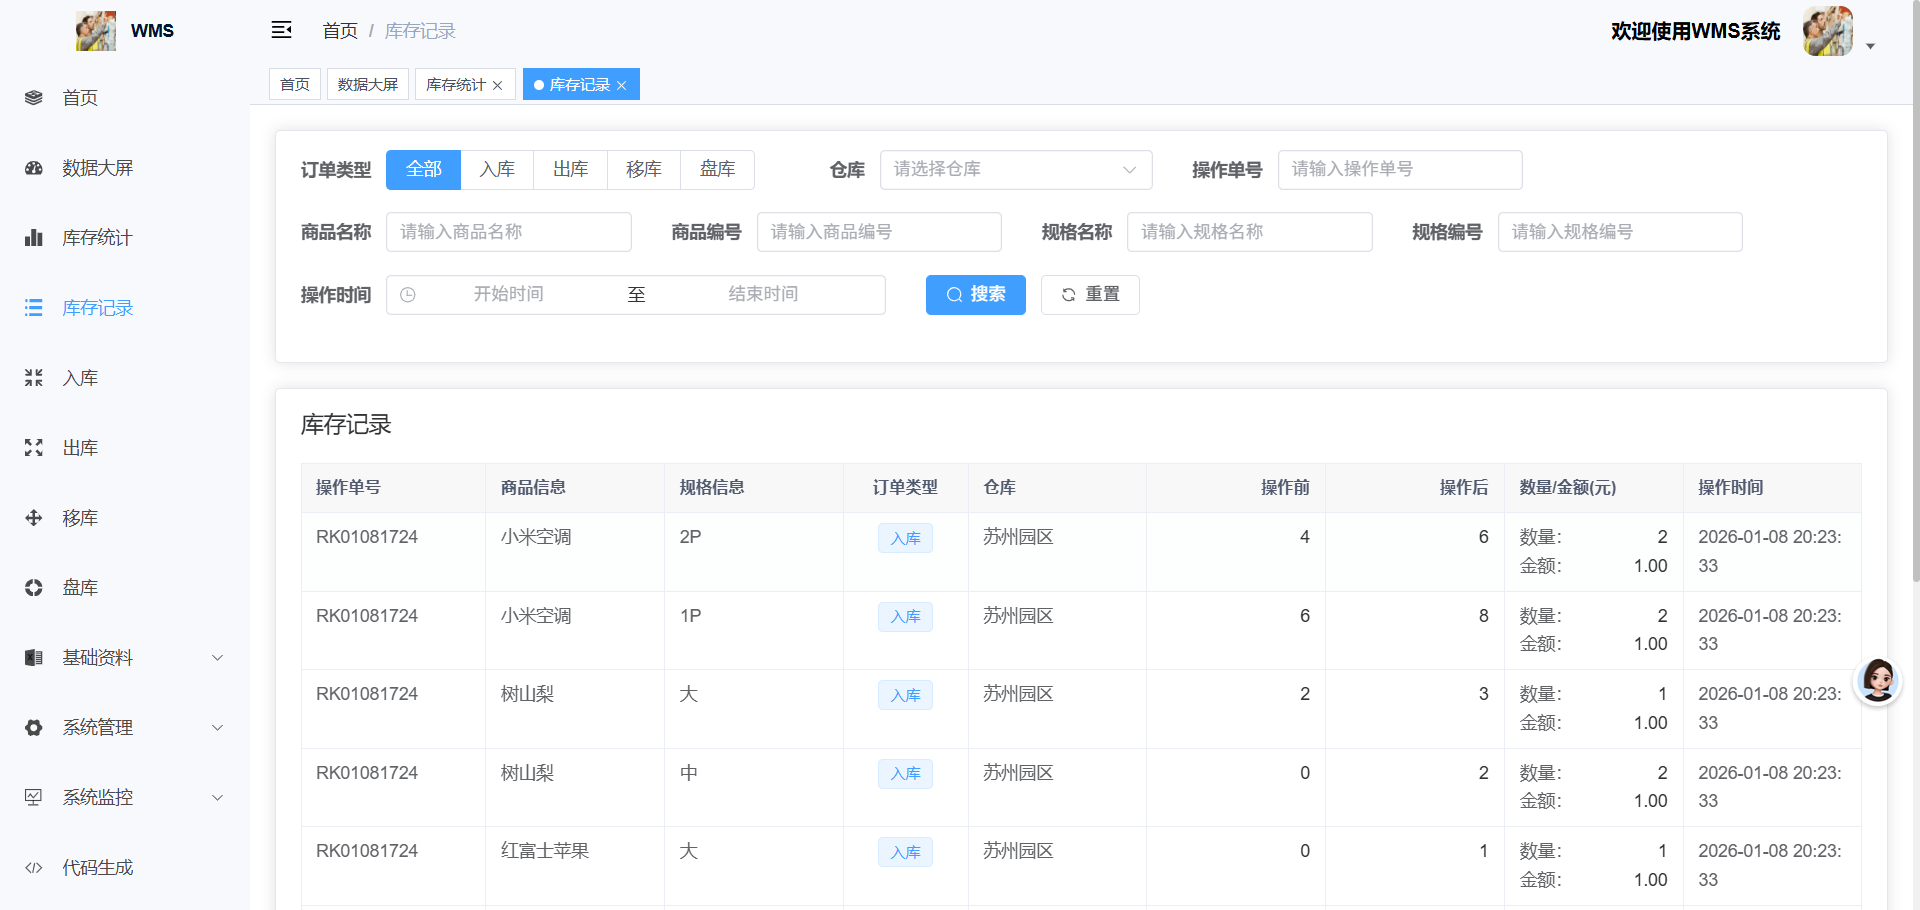Switch order type filter to 全部

[x=423, y=169]
